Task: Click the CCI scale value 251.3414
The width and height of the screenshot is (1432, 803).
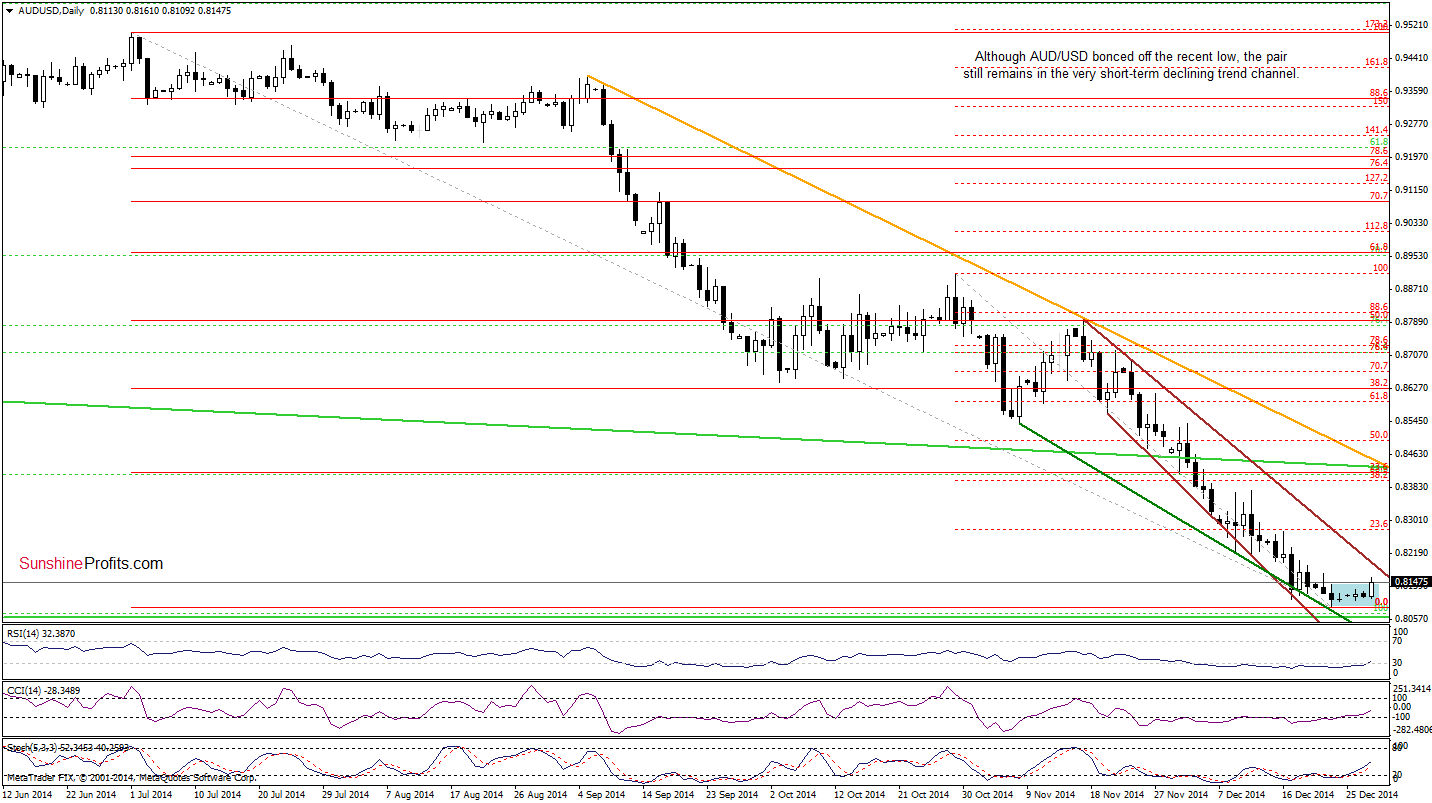Action: (x=1412, y=688)
